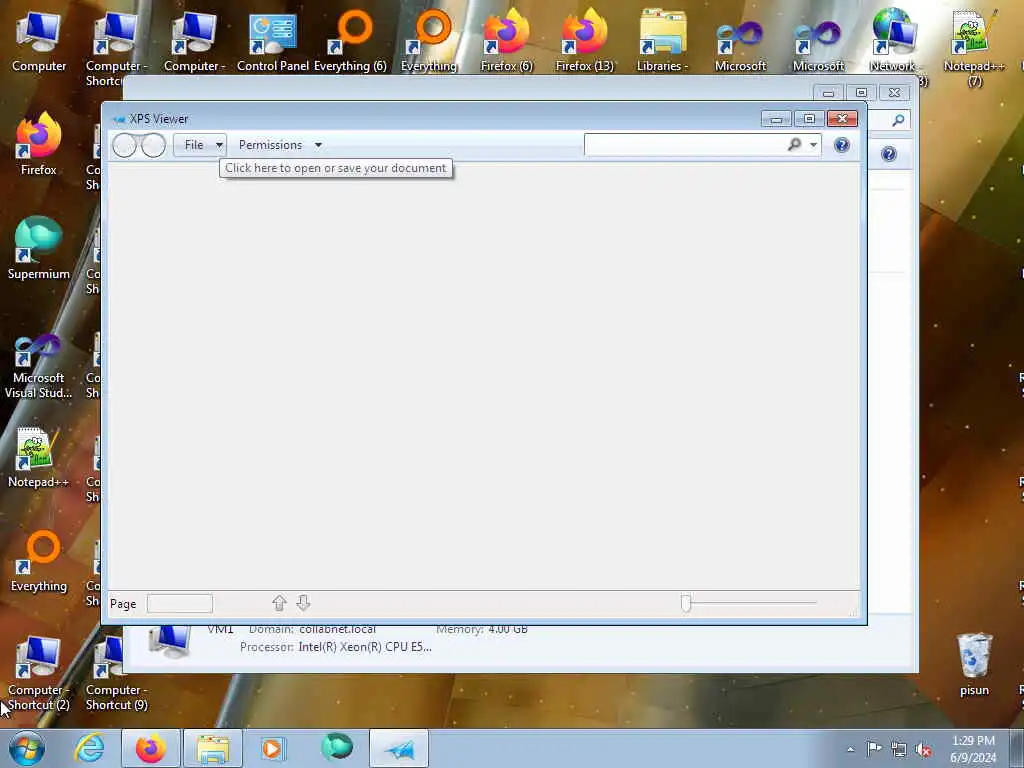Go to next page with down arrow
1024x768 pixels.
pyautogui.click(x=303, y=603)
